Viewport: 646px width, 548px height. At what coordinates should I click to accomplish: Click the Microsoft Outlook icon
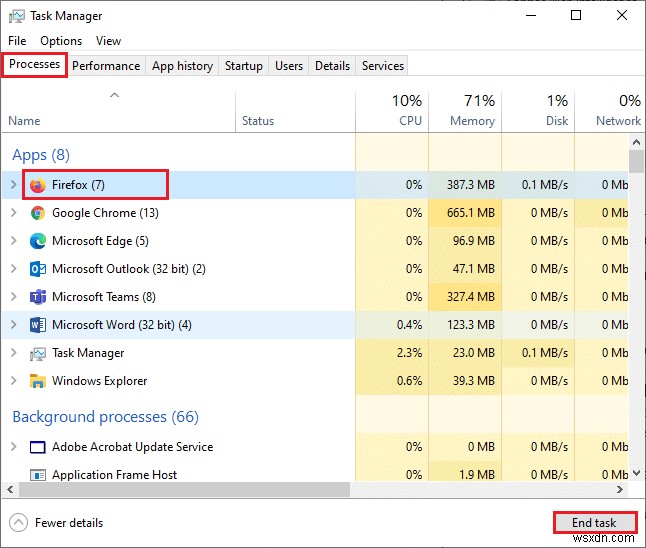38,269
